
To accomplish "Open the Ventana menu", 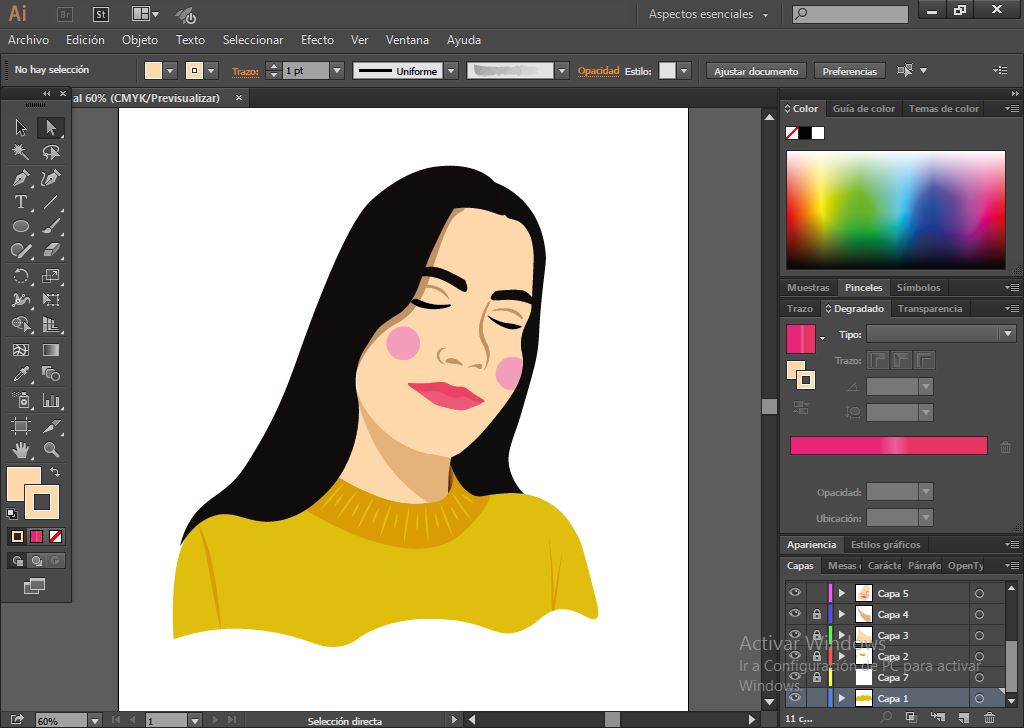I will (408, 40).
